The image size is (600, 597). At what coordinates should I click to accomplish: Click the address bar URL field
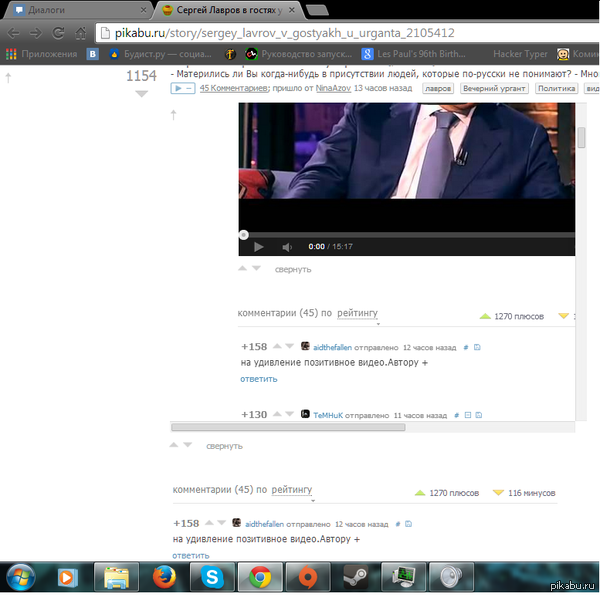point(300,32)
